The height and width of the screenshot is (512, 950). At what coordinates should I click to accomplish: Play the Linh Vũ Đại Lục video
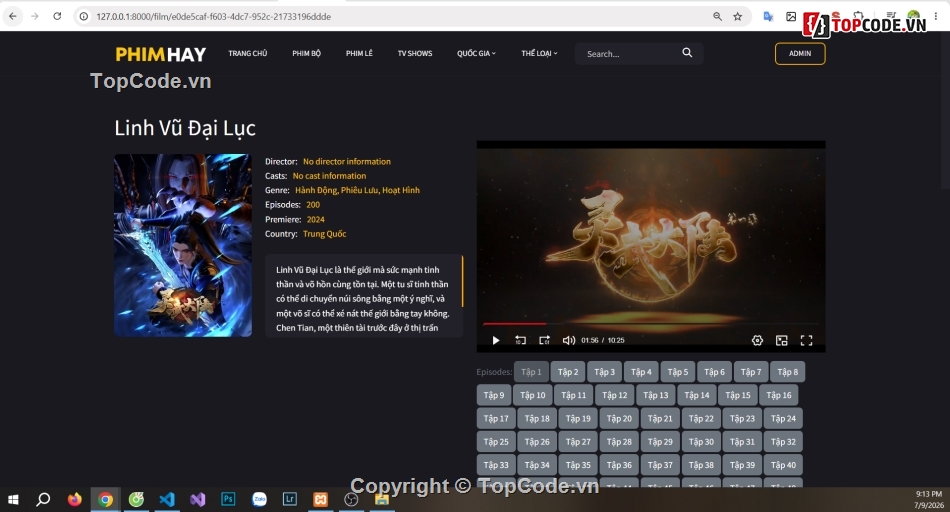[x=496, y=341]
